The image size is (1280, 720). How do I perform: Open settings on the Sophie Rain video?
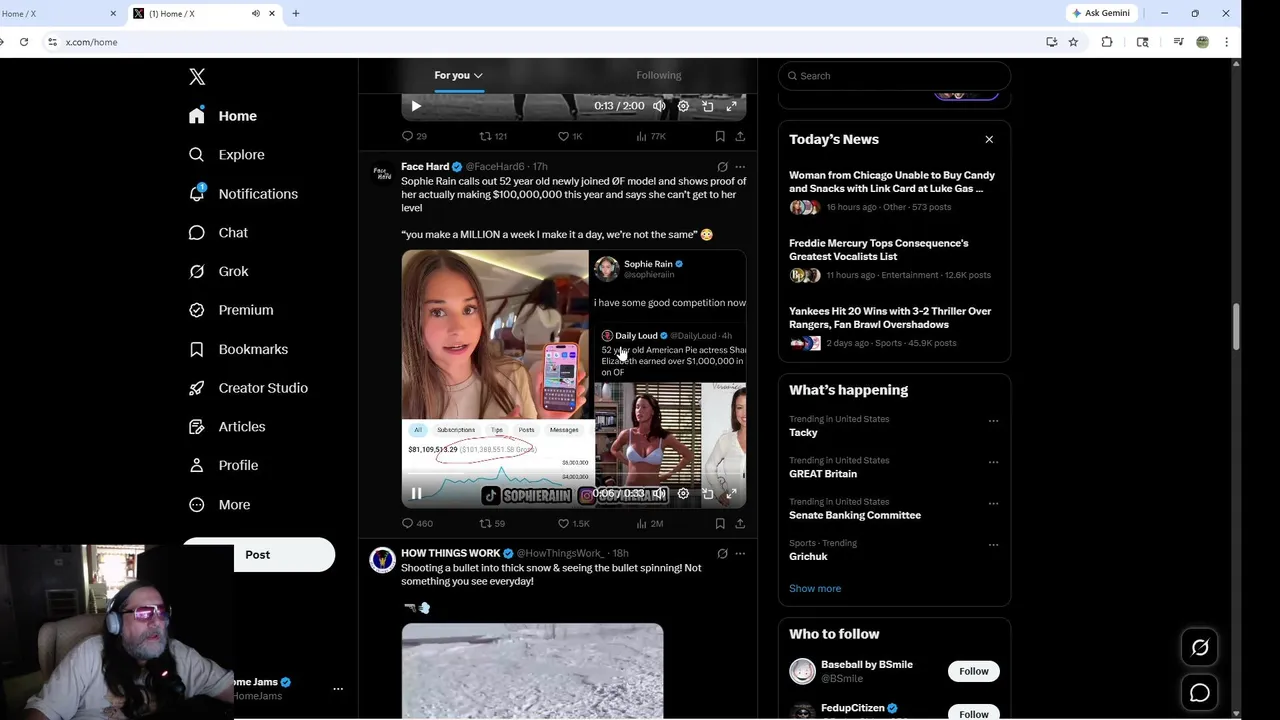click(683, 493)
